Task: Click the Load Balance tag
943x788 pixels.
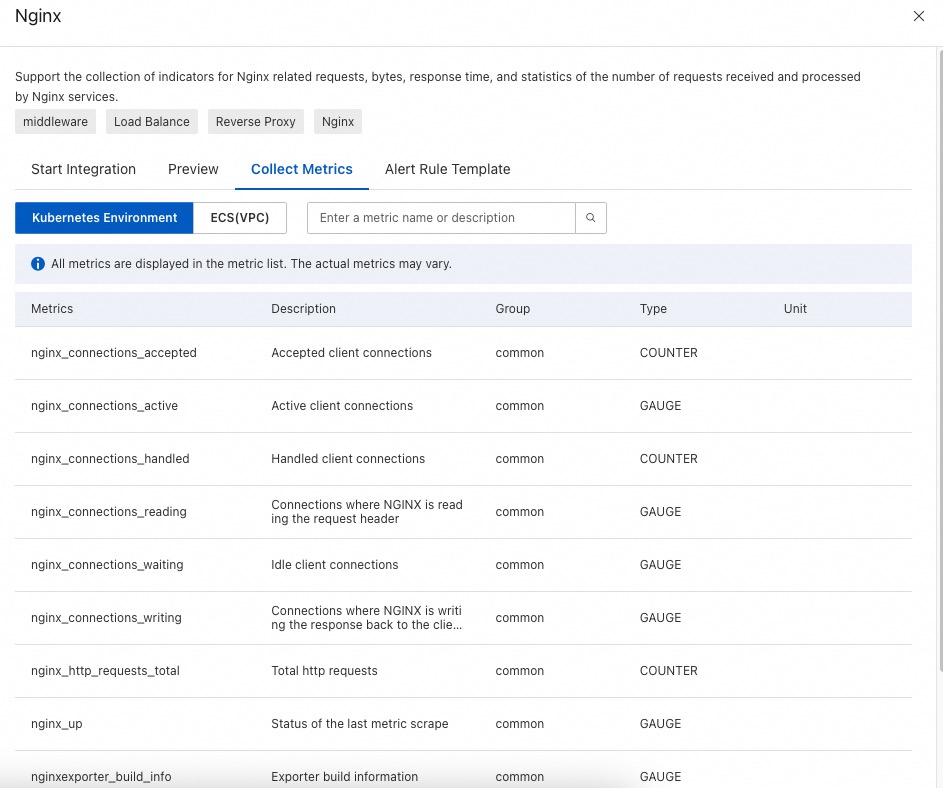Action: click(x=152, y=122)
